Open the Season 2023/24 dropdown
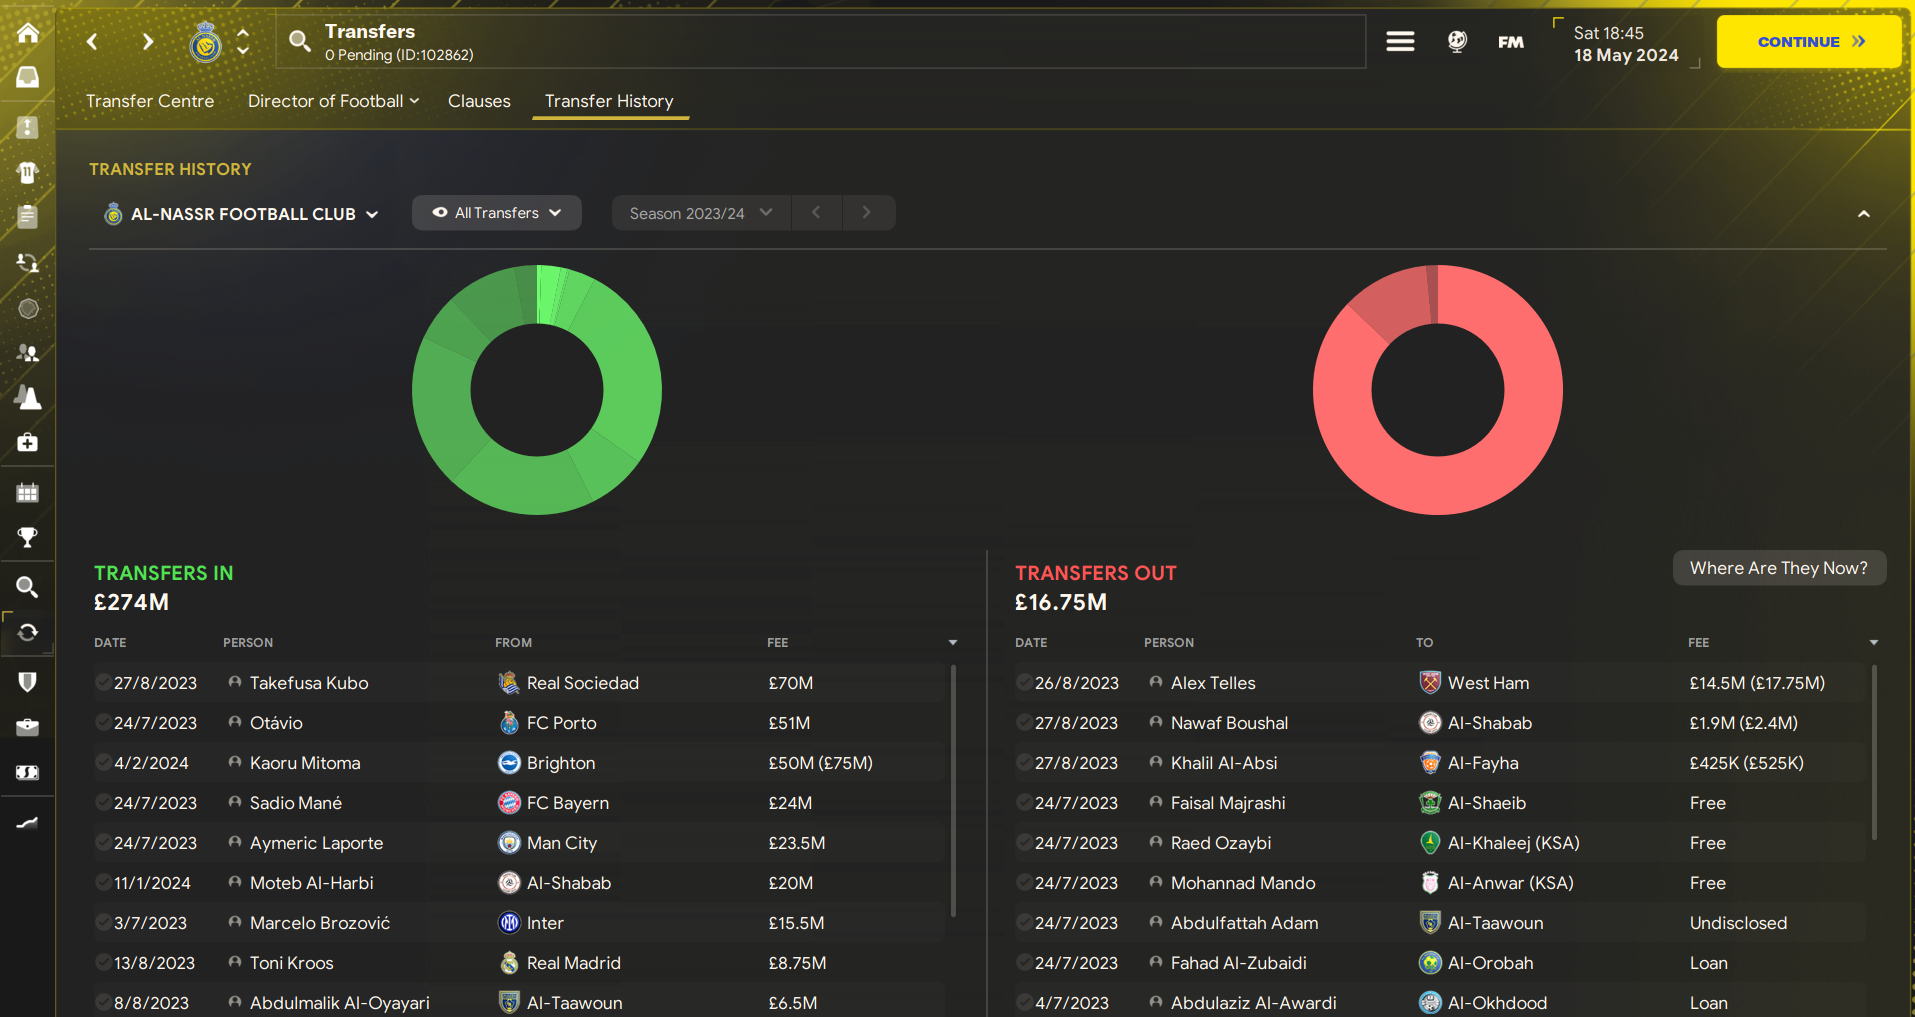Viewport: 1915px width, 1017px height. coord(701,213)
